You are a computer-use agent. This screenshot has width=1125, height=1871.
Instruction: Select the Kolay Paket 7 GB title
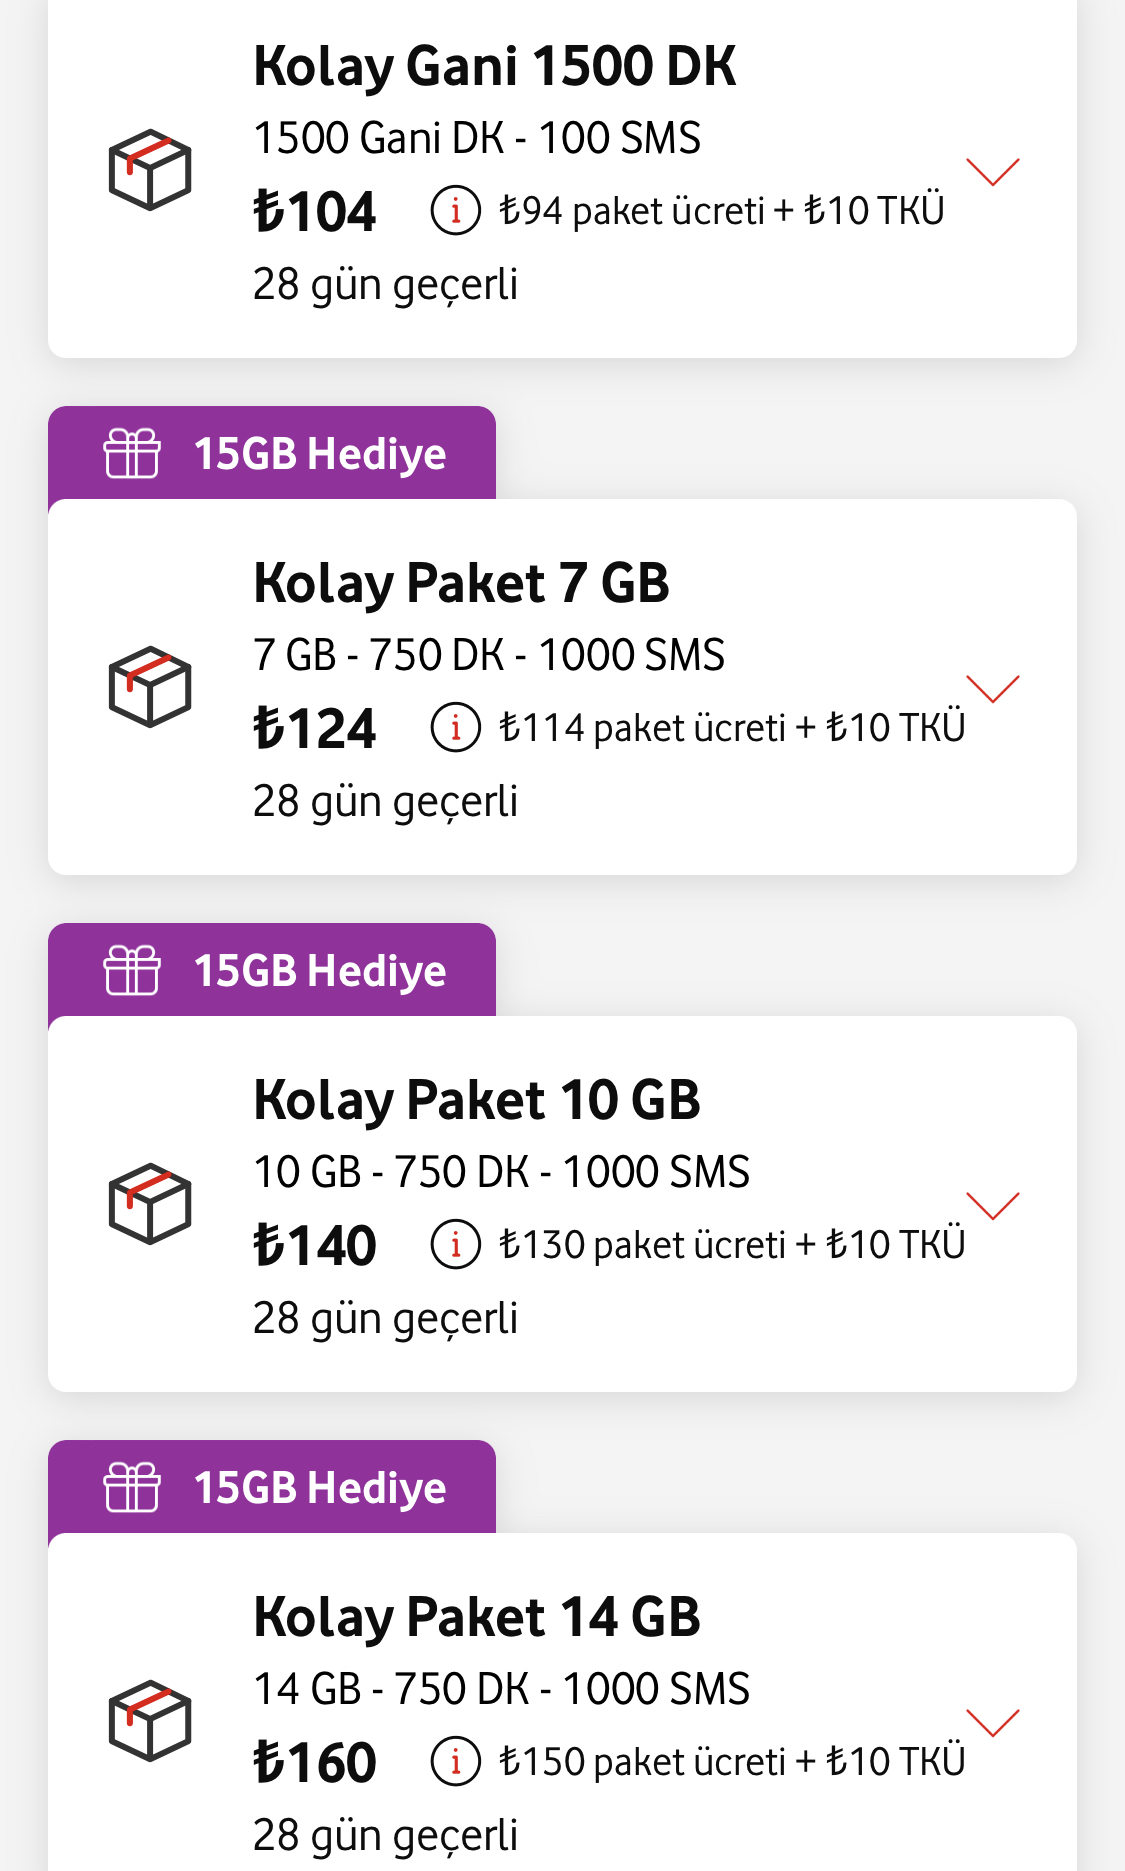coord(461,584)
